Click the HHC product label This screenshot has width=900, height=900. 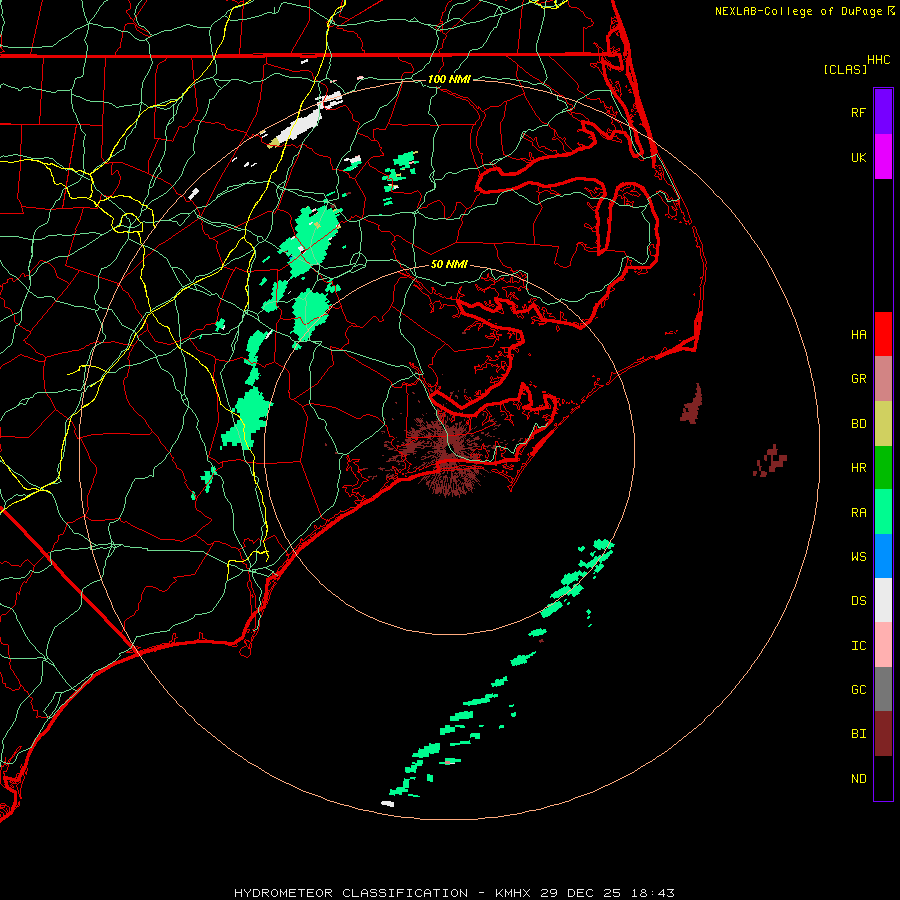coord(879,60)
